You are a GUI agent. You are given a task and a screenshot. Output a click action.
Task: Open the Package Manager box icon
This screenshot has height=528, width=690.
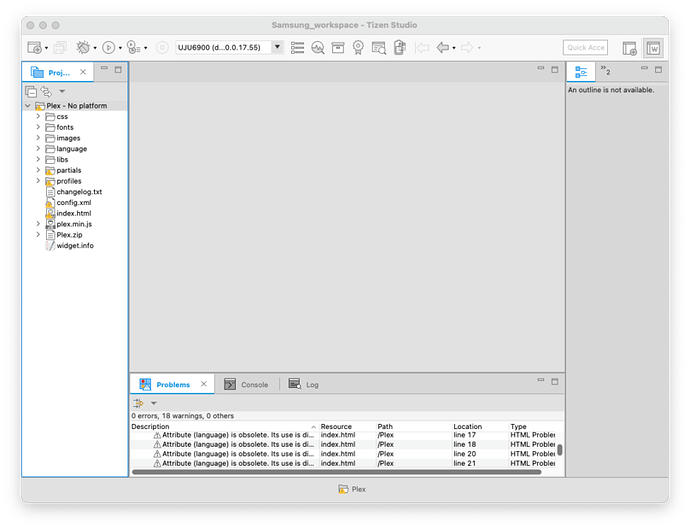[338, 47]
